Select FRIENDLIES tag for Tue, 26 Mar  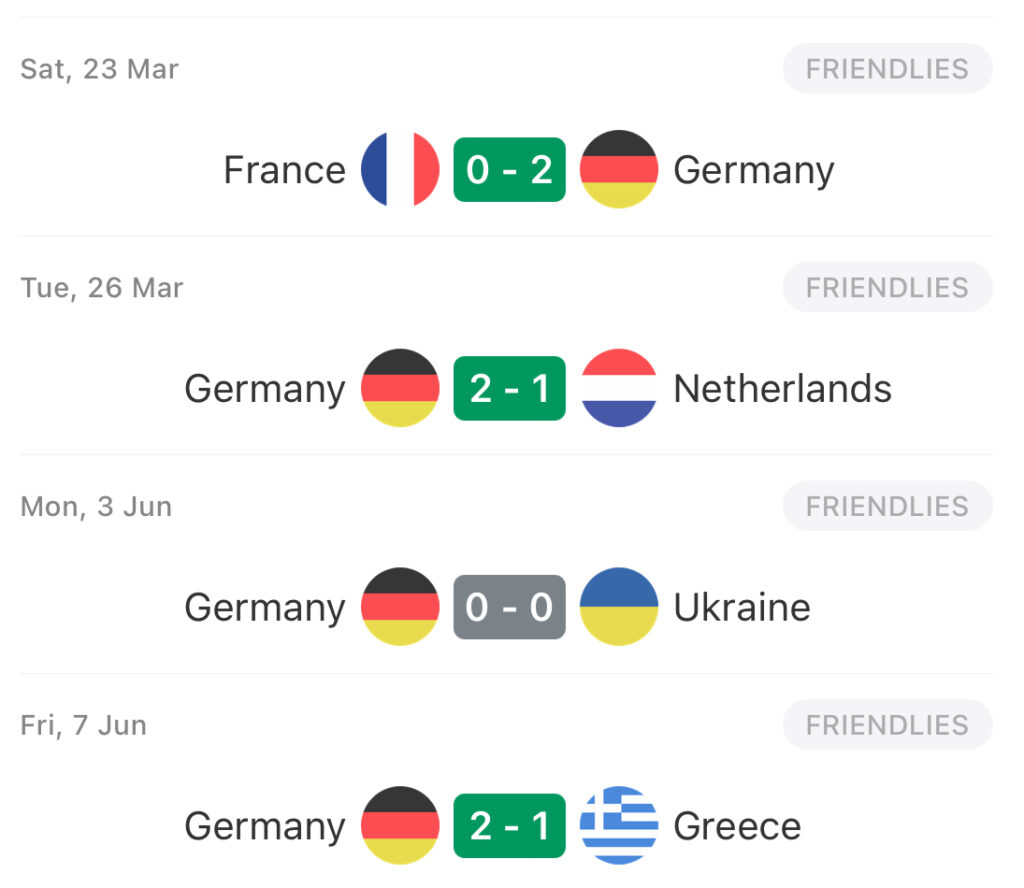[x=888, y=287]
